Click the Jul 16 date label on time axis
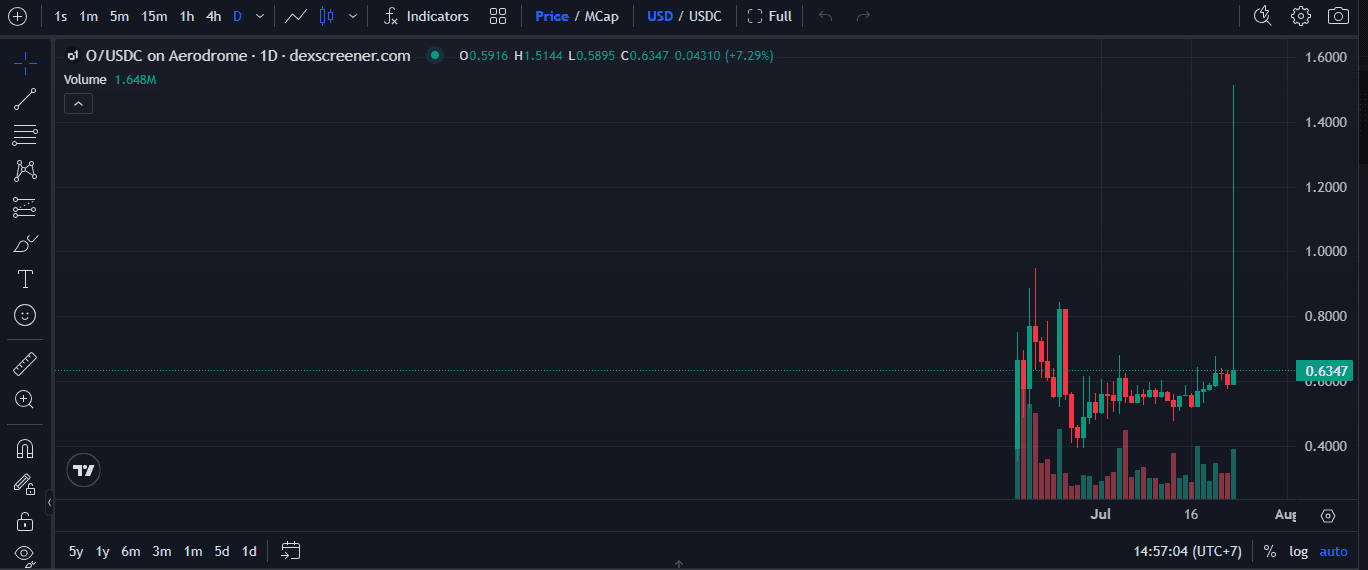This screenshot has height=570, width=1368. (x=1191, y=515)
